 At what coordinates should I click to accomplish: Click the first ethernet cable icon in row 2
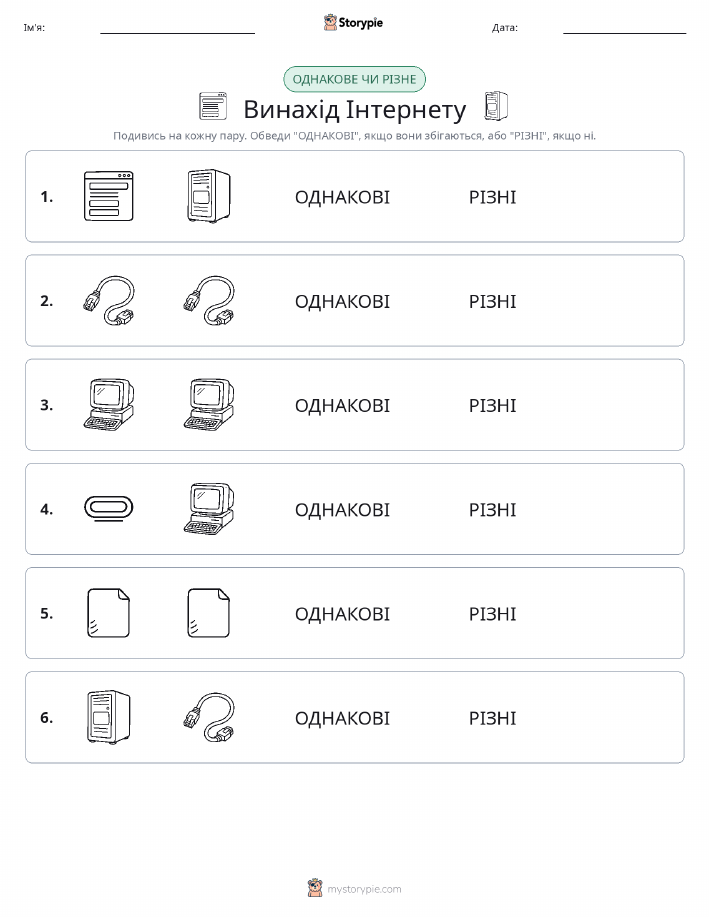(109, 301)
